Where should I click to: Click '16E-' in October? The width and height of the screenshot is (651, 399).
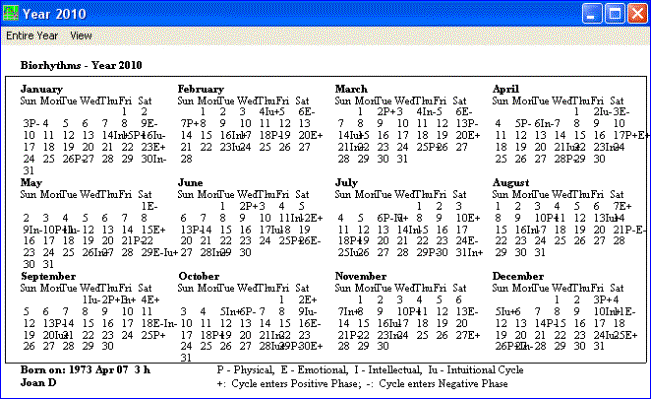click(x=309, y=323)
